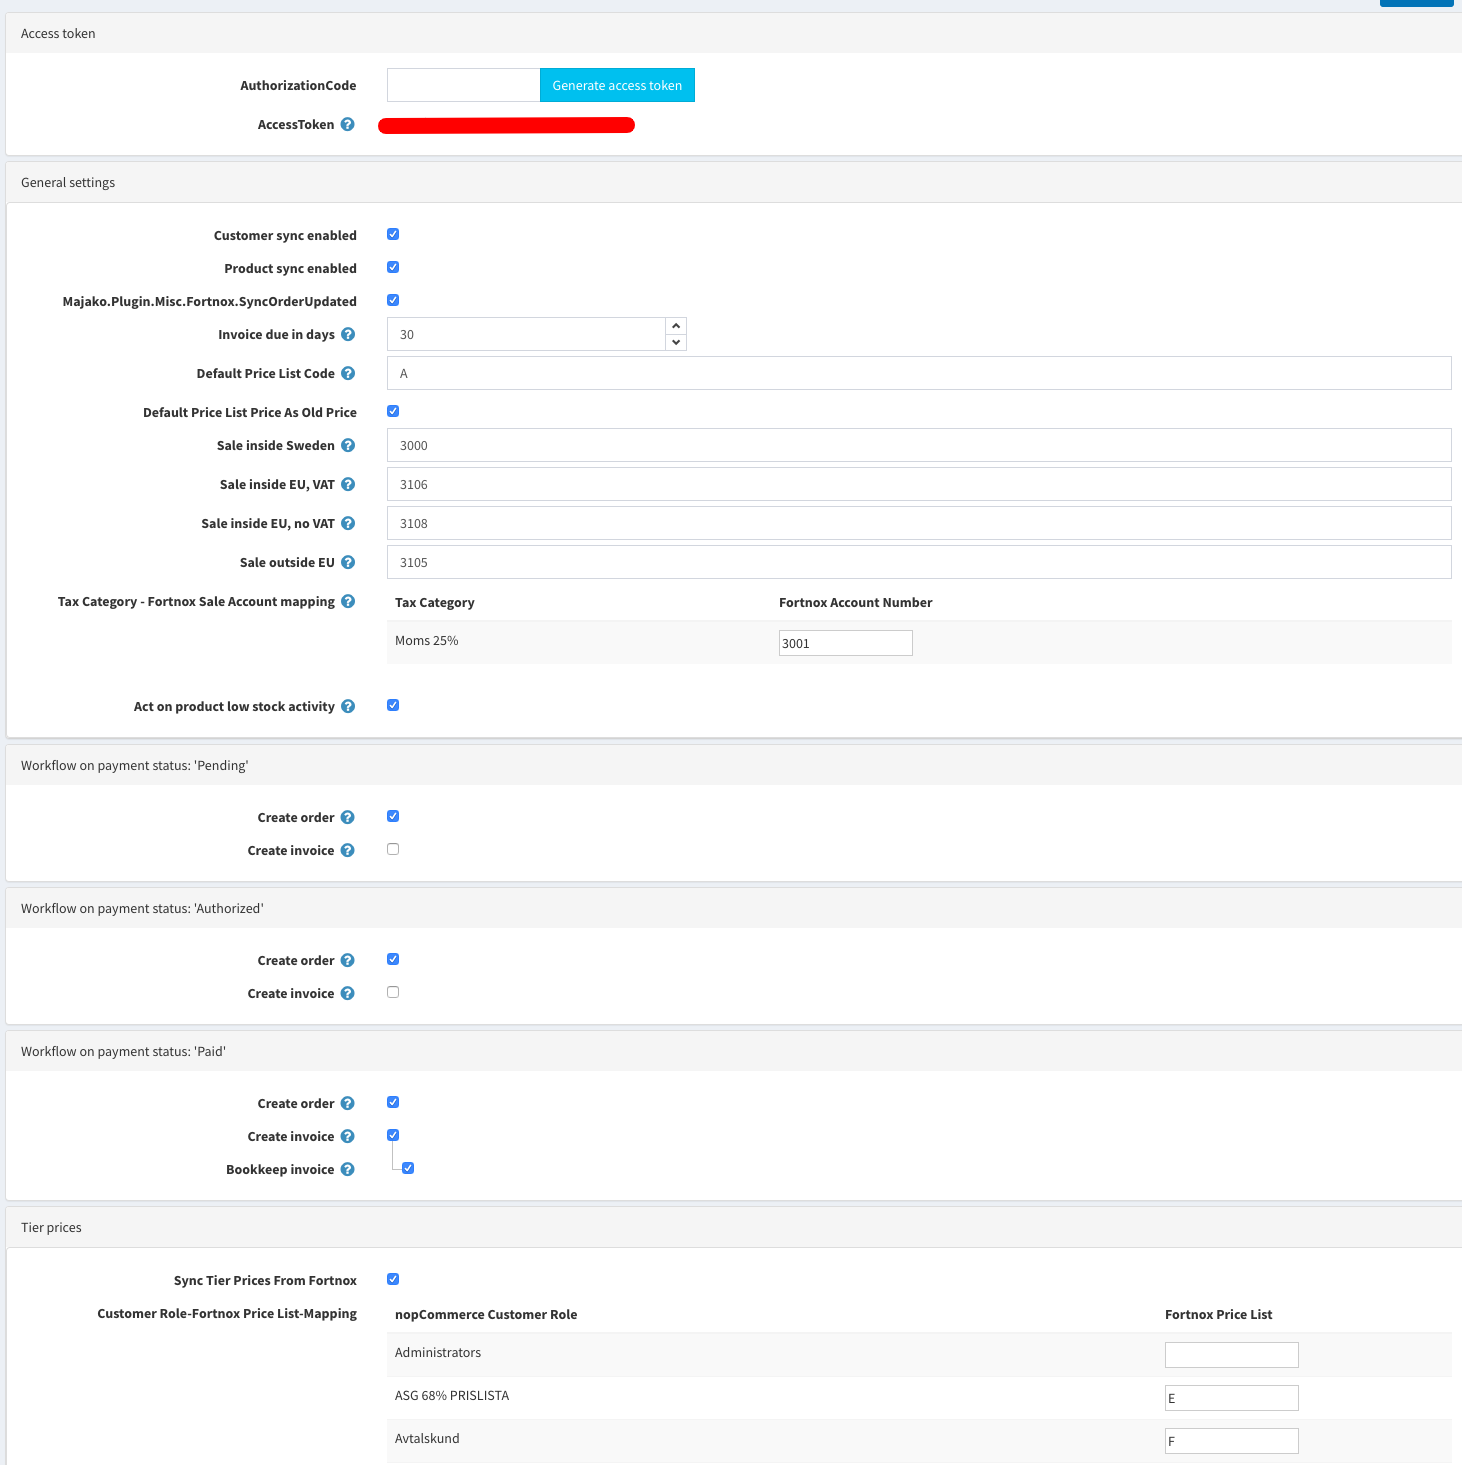Edit the Sale inside EU, no VAT field
This screenshot has height=1465, width=1462.
pos(919,523)
